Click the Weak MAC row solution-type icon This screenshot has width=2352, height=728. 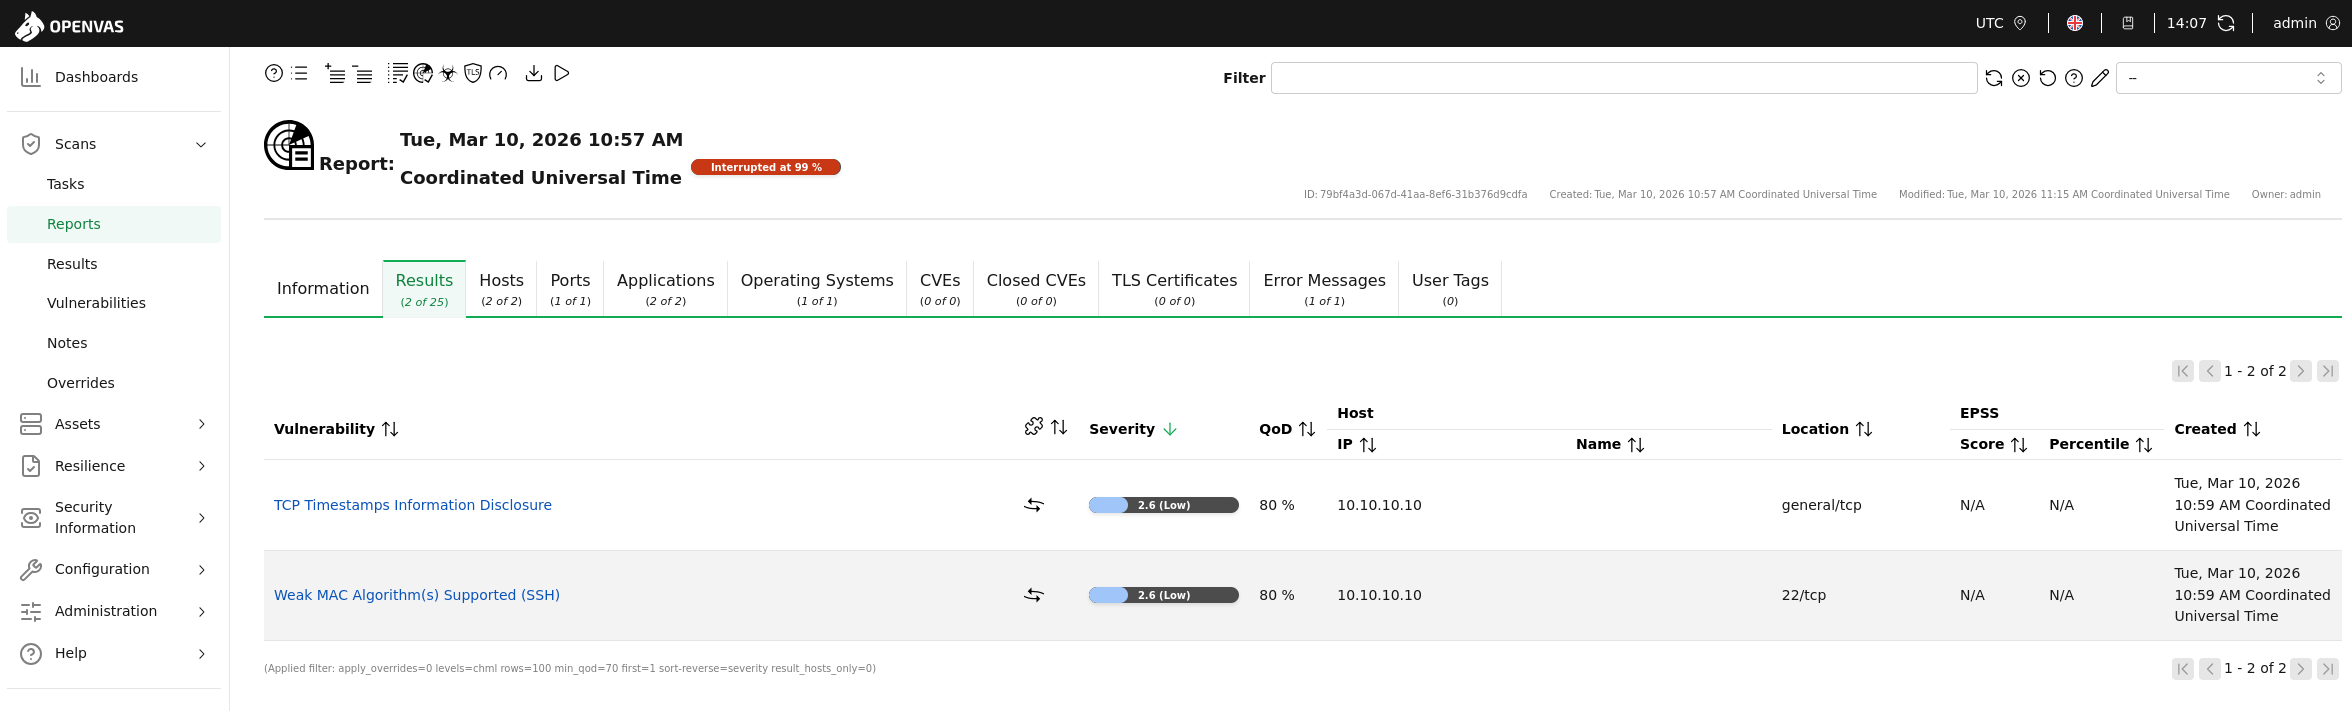coord(1034,595)
